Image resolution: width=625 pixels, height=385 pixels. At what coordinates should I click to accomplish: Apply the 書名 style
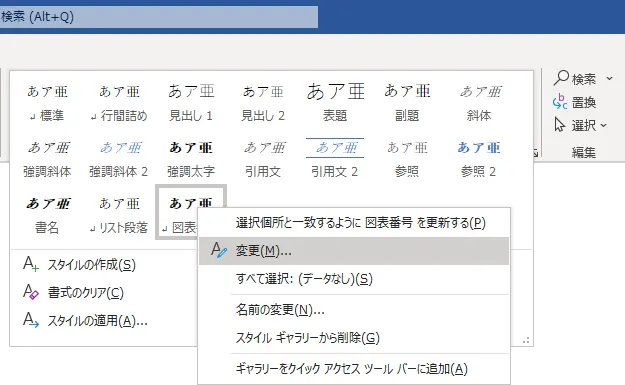[47, 214]
